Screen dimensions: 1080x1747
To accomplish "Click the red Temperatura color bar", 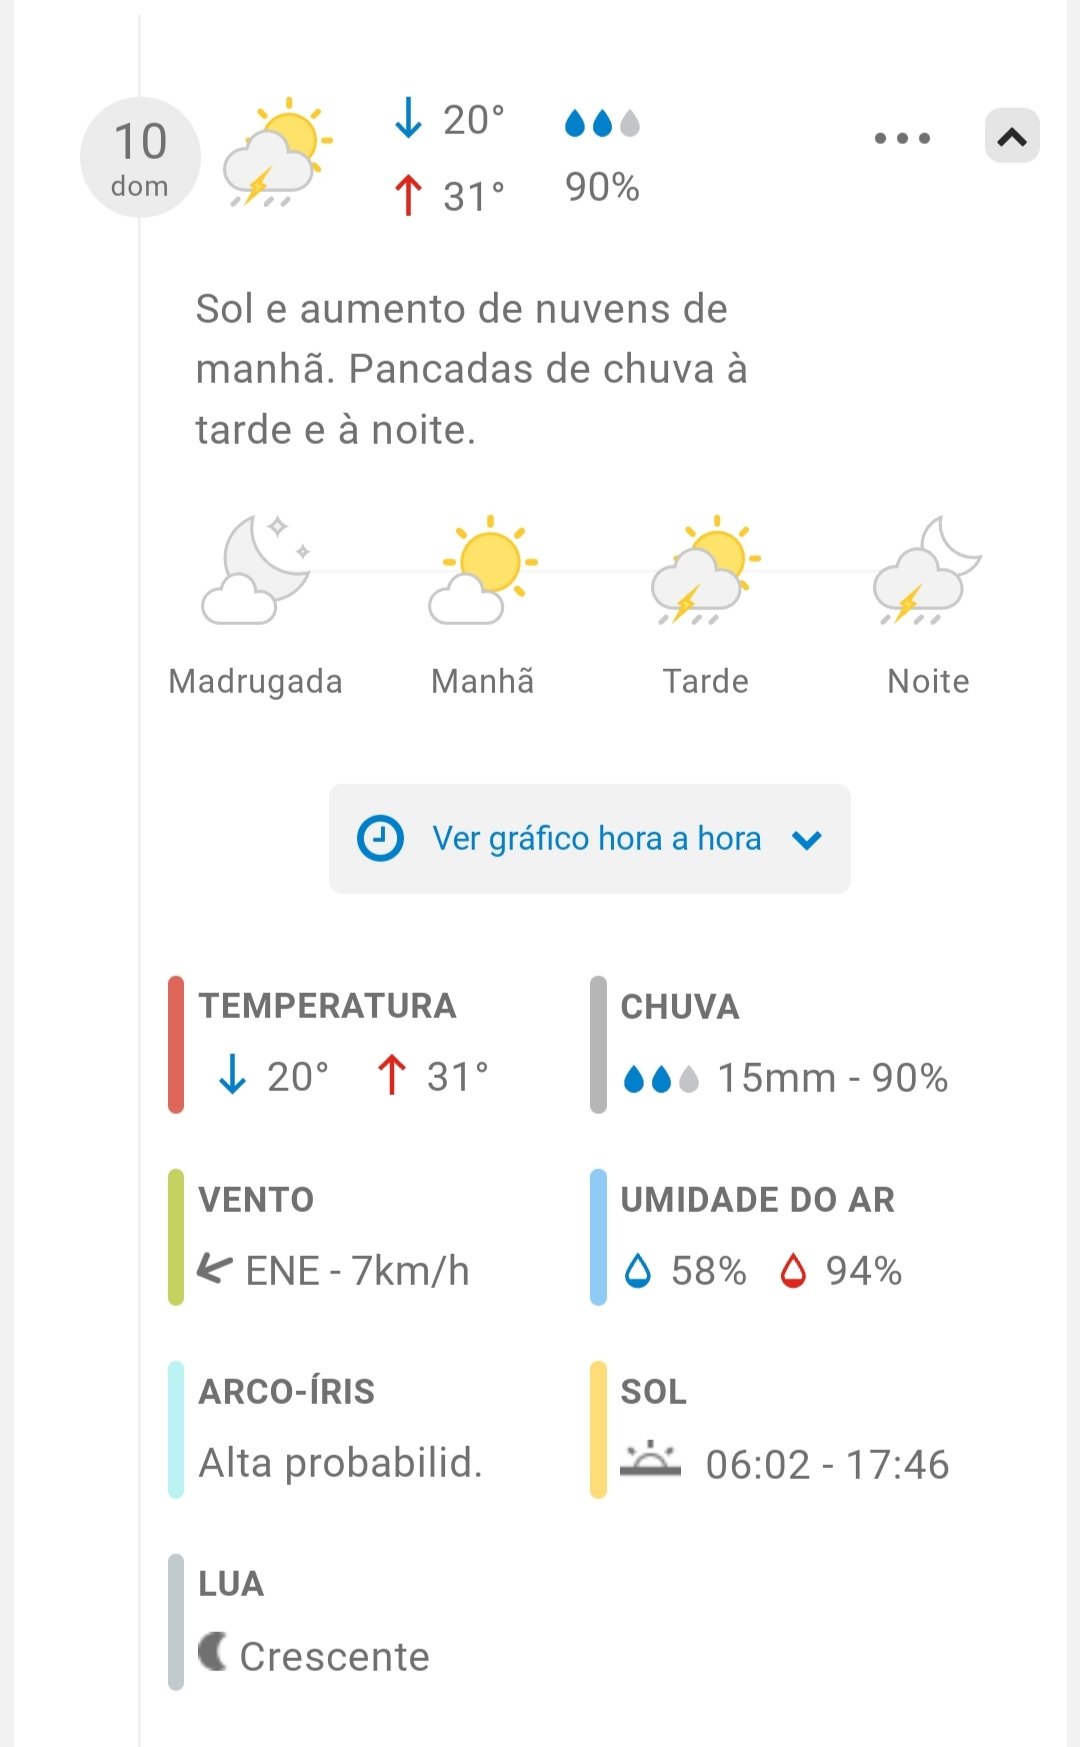I will 176,1045.
